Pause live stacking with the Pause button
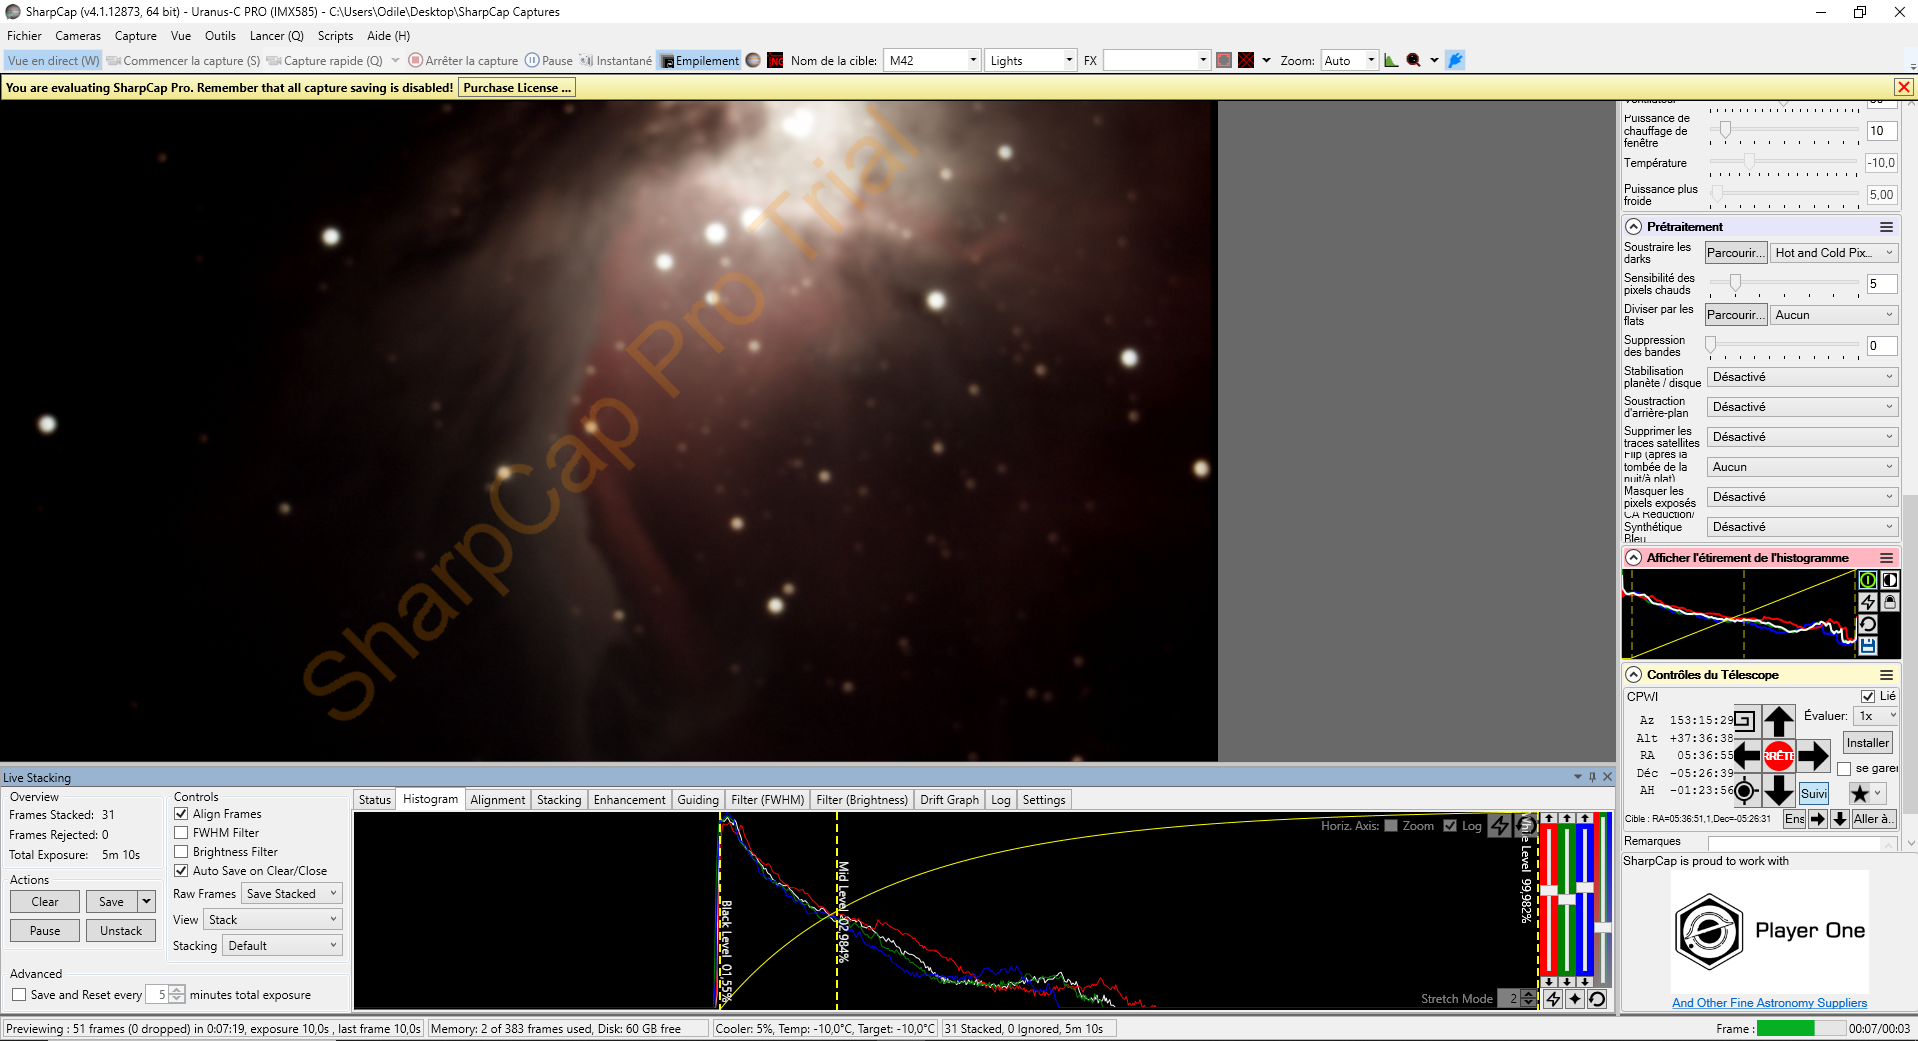This screenshot has width=1918, height=1041. click(45, 931)
